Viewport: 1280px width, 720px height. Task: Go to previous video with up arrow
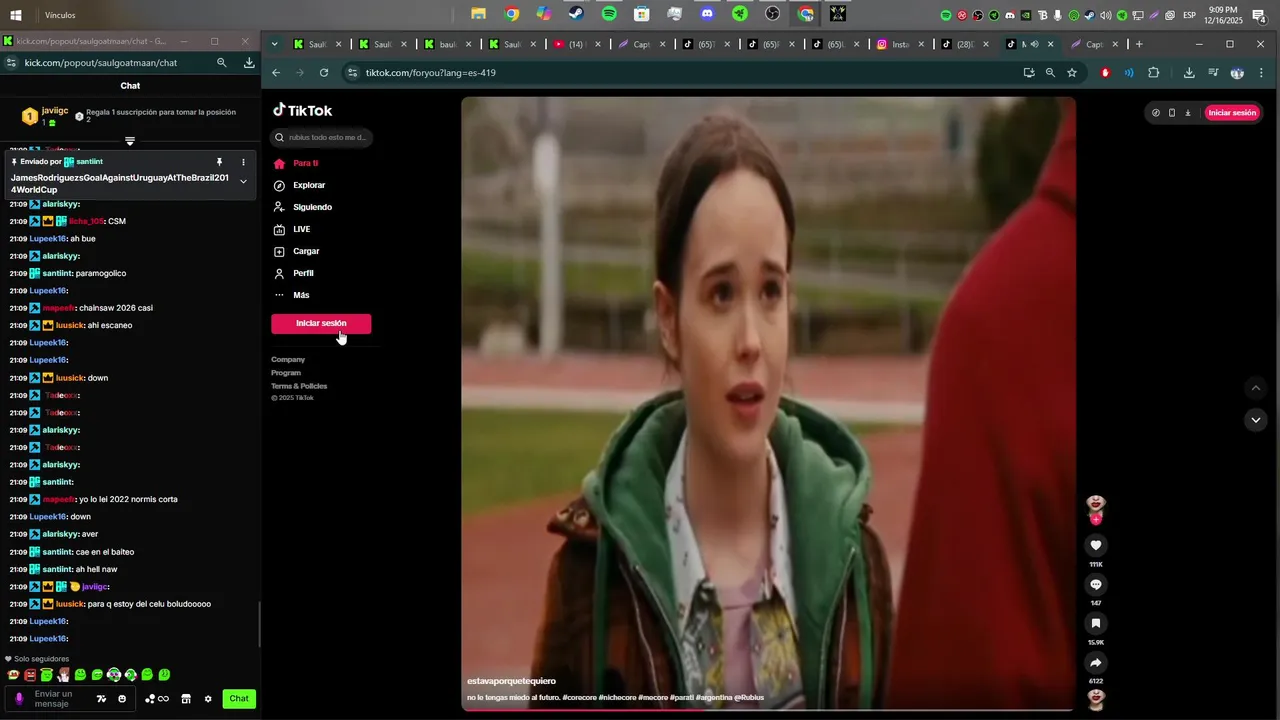1256,388
